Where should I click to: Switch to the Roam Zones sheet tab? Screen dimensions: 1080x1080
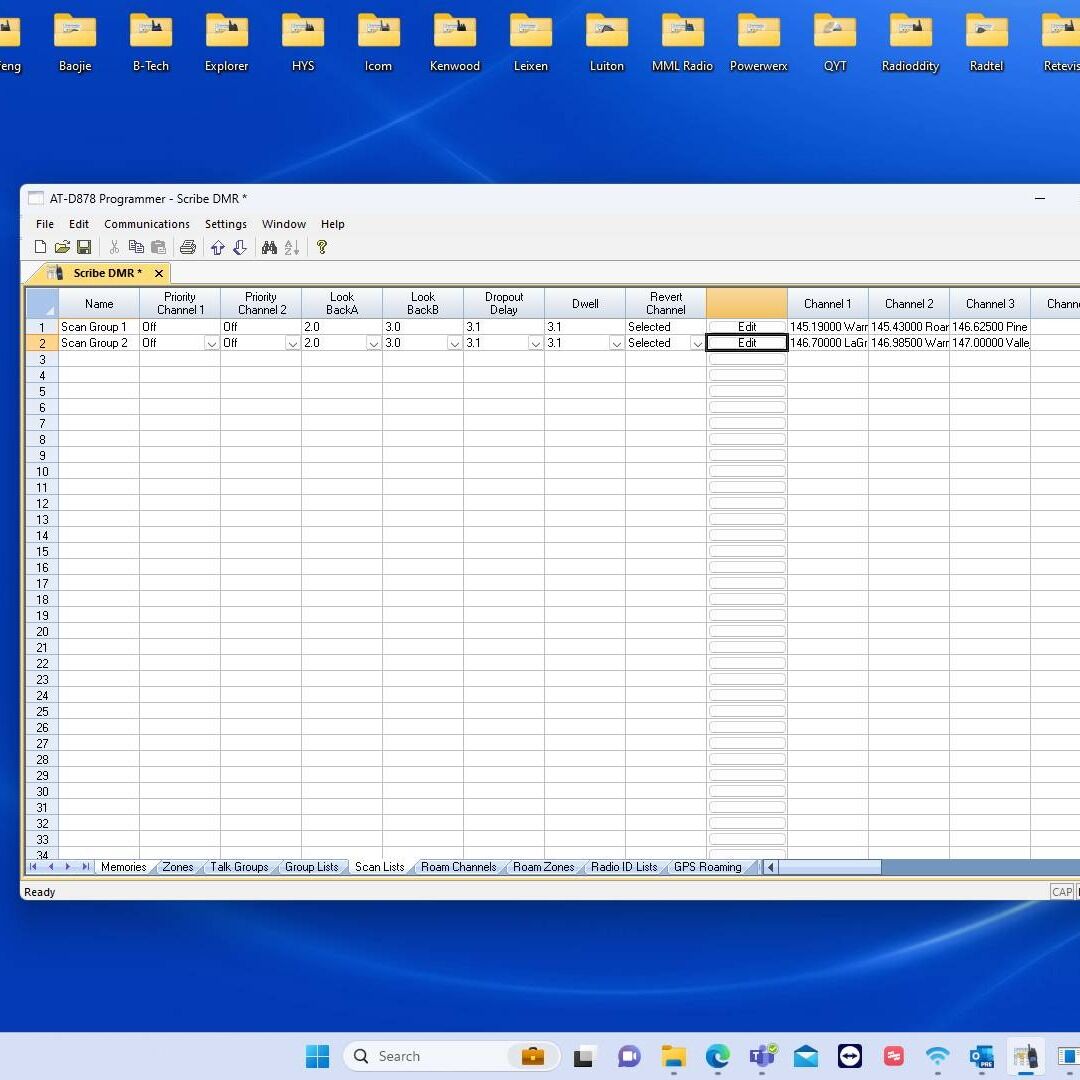click(x=543, y=867)
